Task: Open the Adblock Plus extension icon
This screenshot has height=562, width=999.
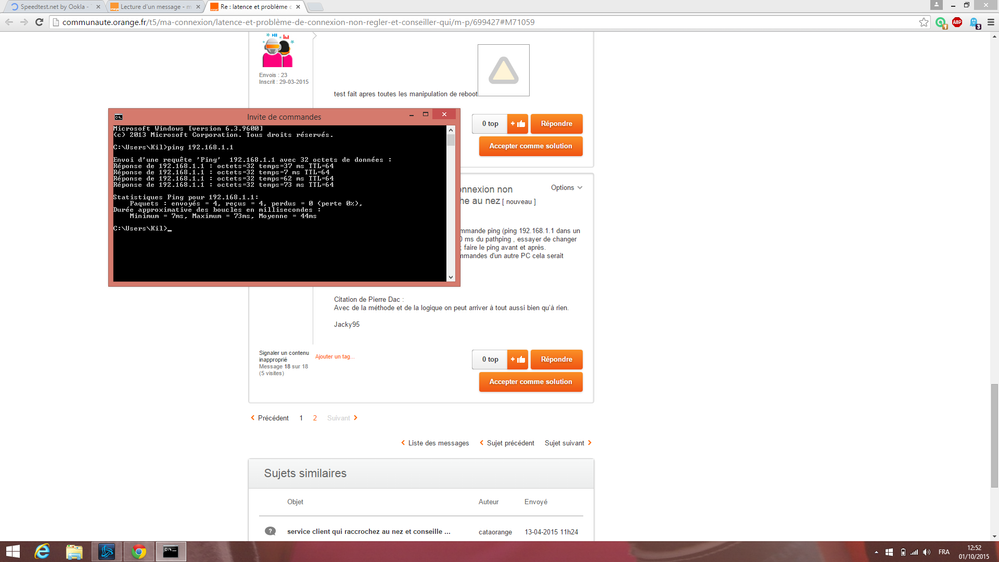Action: pos(957,22)
